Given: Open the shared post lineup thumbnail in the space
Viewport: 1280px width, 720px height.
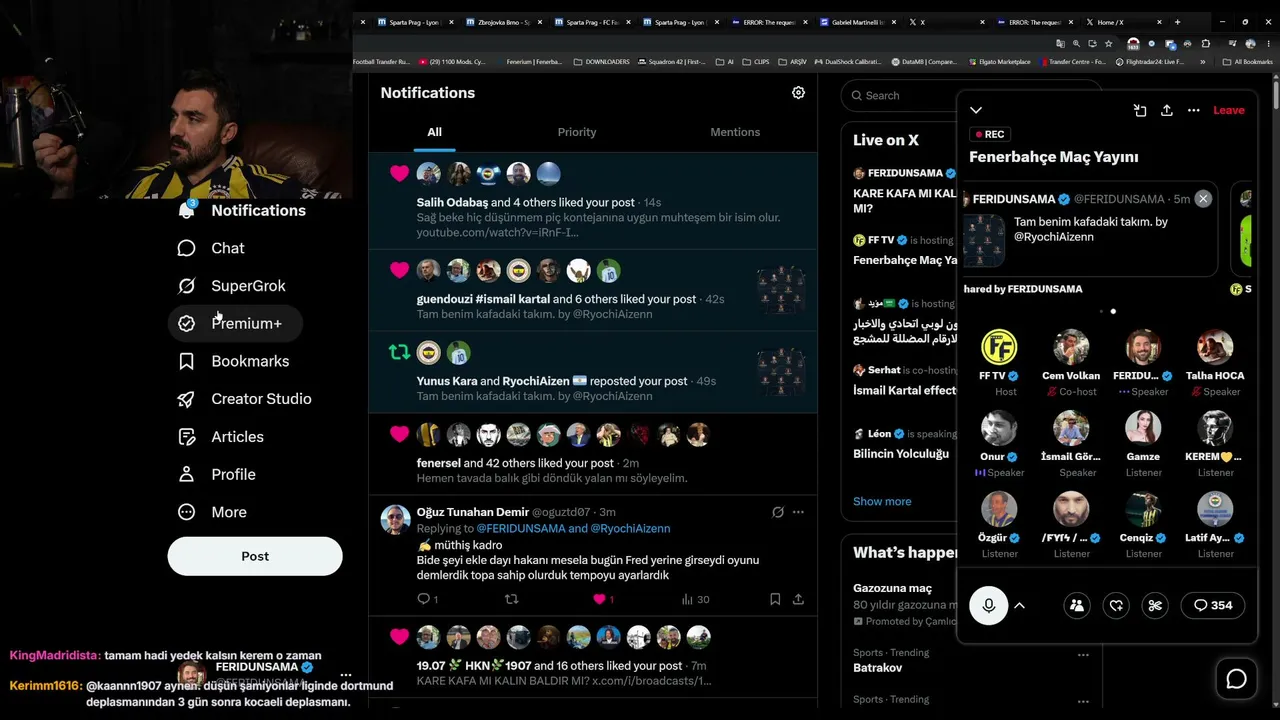Looking at the screenshot, I should coord(984,239).
